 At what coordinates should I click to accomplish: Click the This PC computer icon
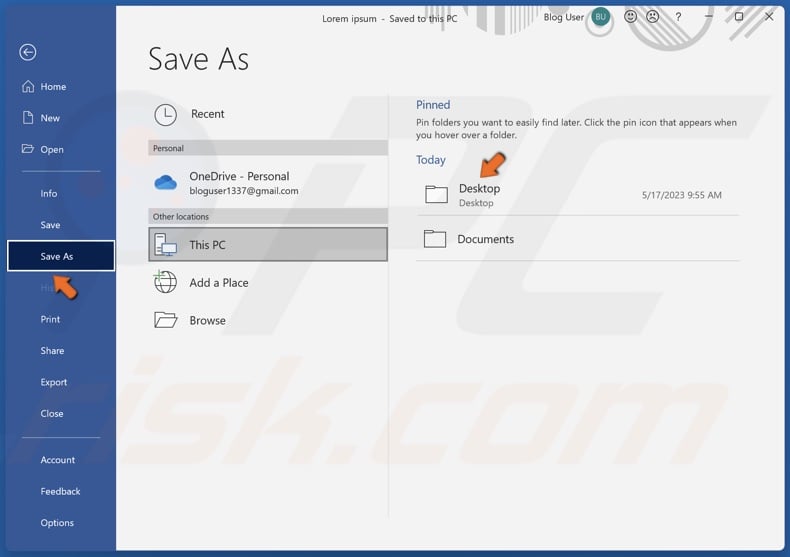click(165, 244)
